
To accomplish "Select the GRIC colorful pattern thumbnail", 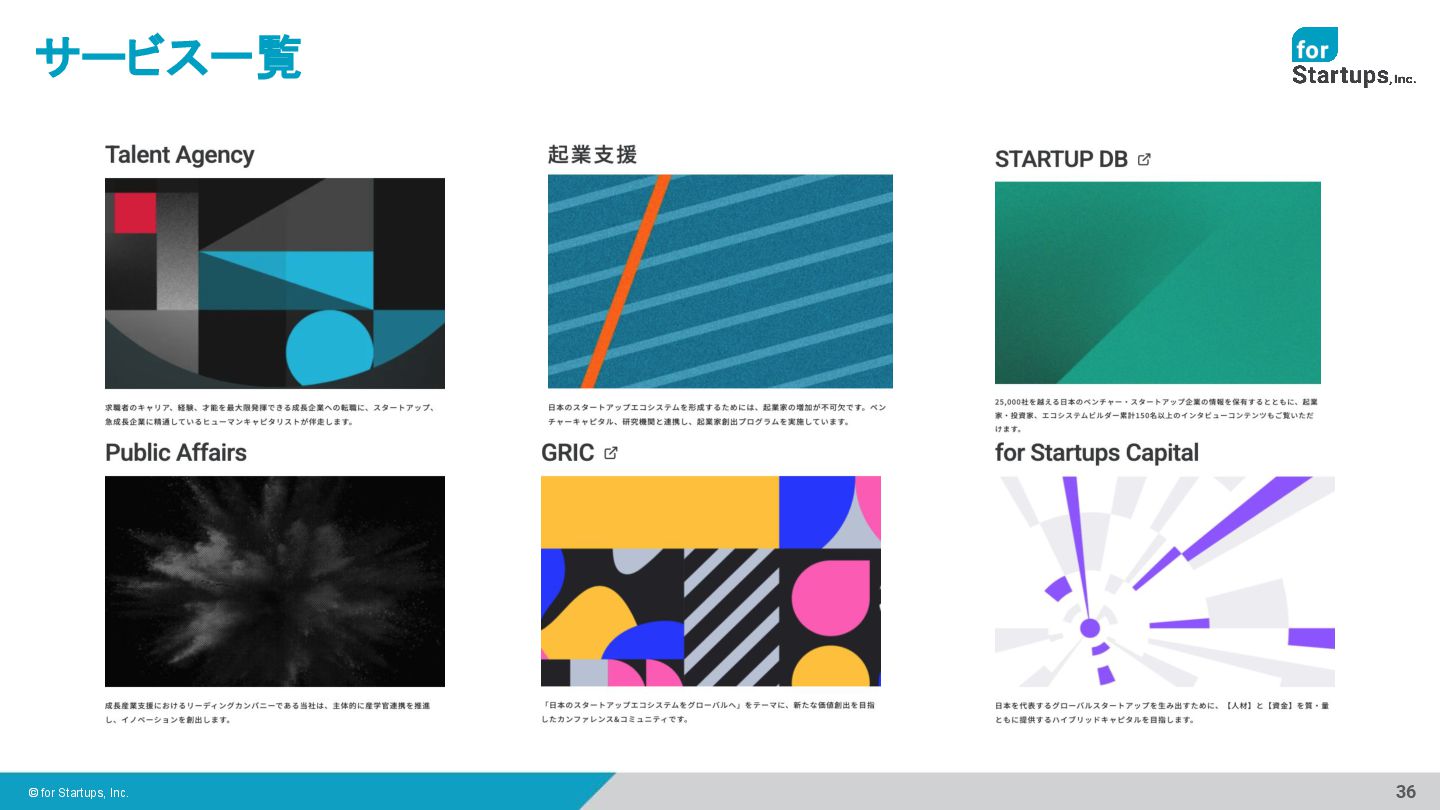I will 711,581.
